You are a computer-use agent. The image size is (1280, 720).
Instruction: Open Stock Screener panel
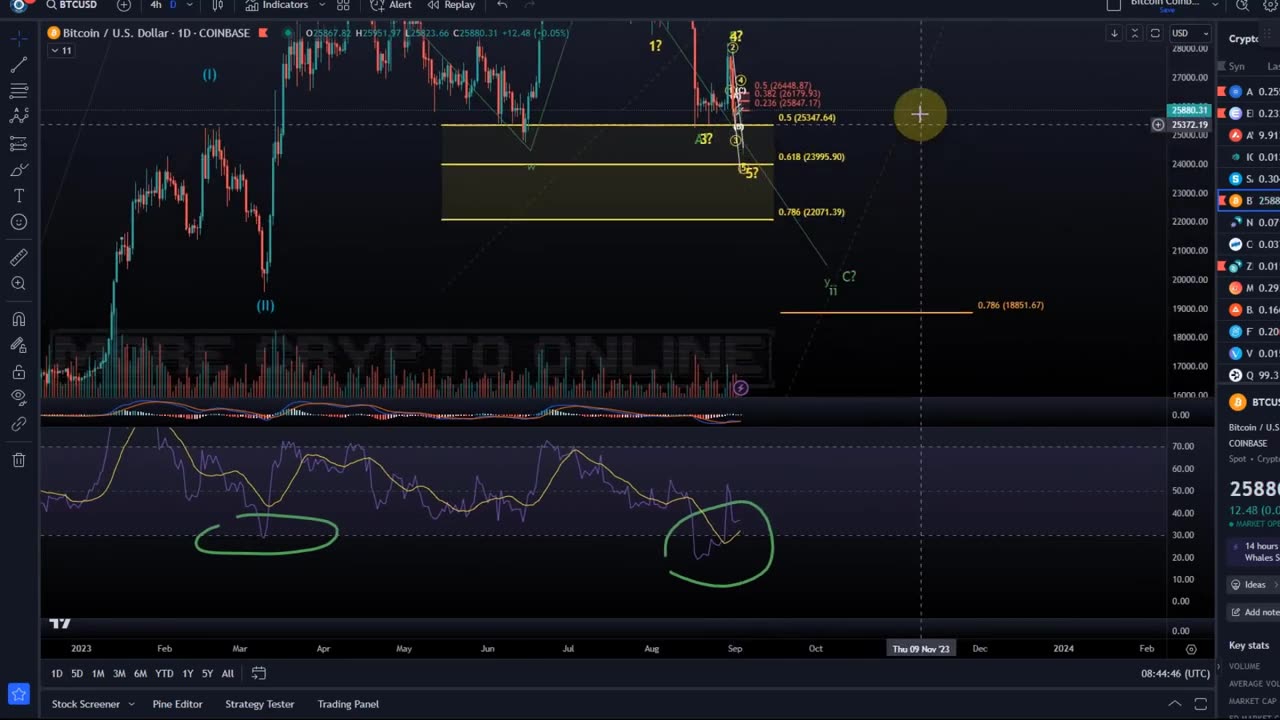point(86,704)
